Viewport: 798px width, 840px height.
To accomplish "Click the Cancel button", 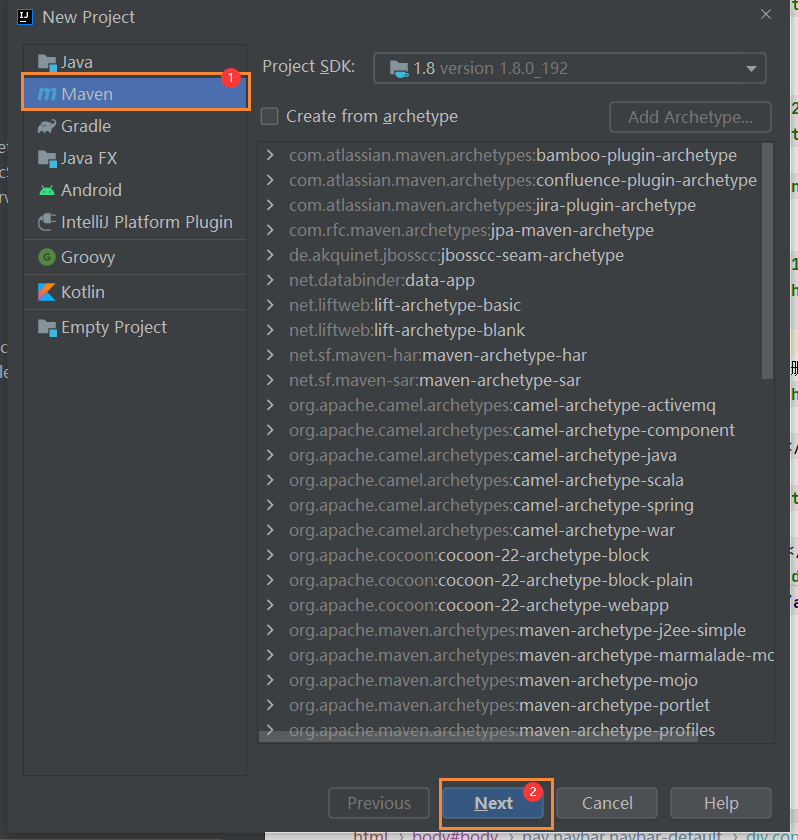I will (607, 803).
